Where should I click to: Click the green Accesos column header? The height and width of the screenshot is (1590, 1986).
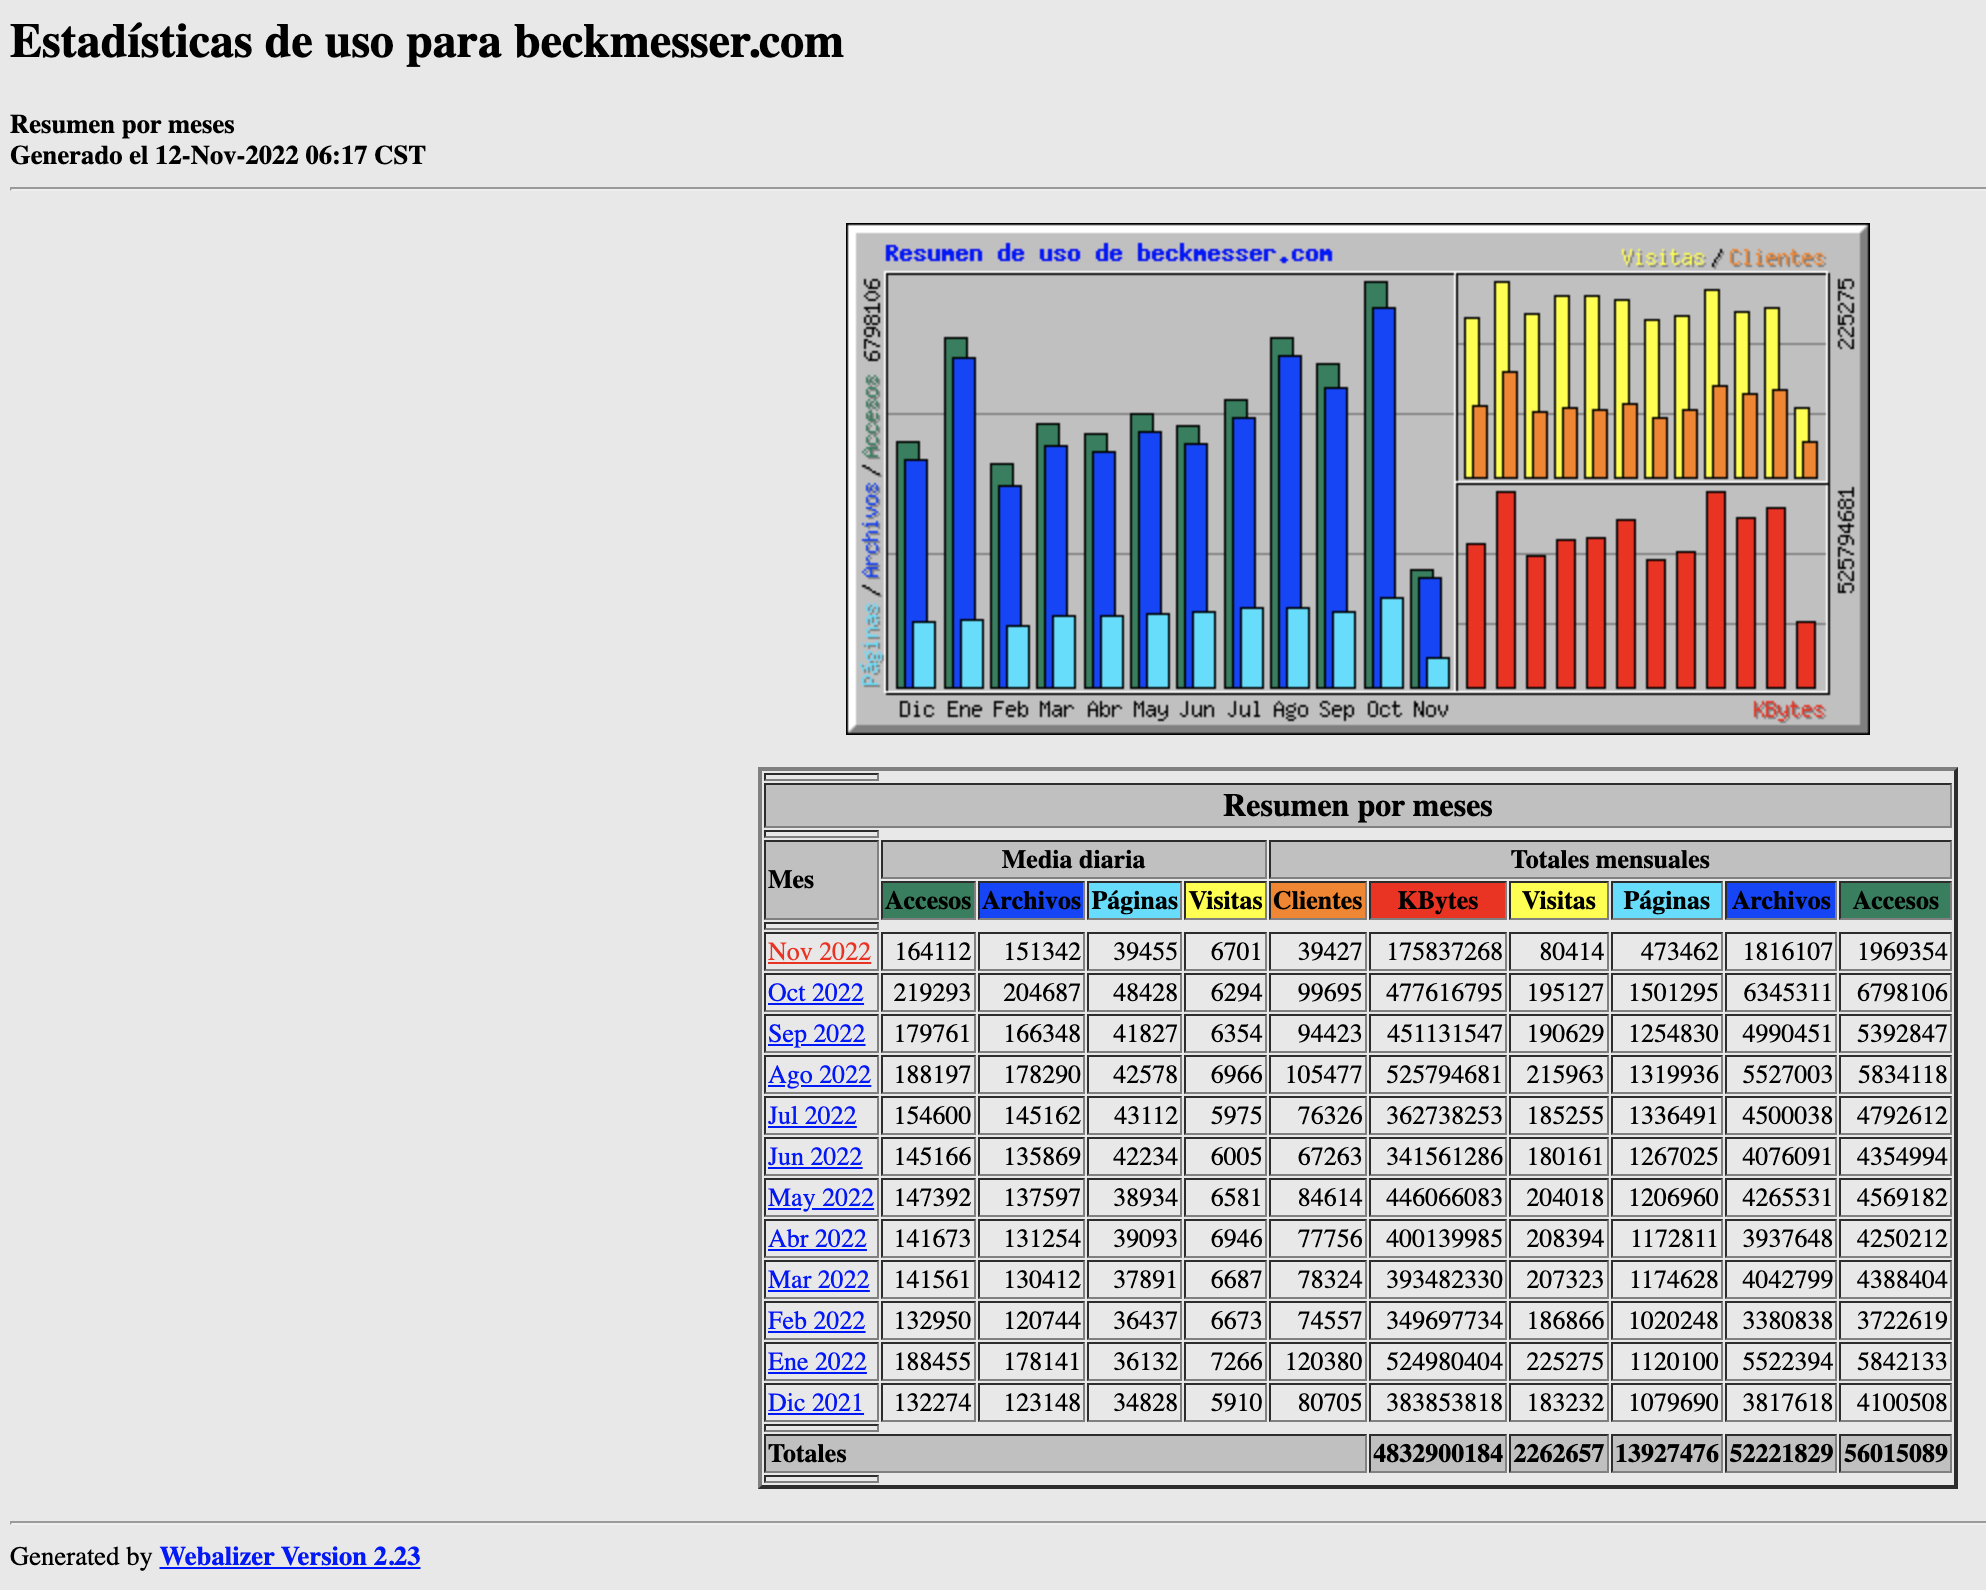pos(927,901)
